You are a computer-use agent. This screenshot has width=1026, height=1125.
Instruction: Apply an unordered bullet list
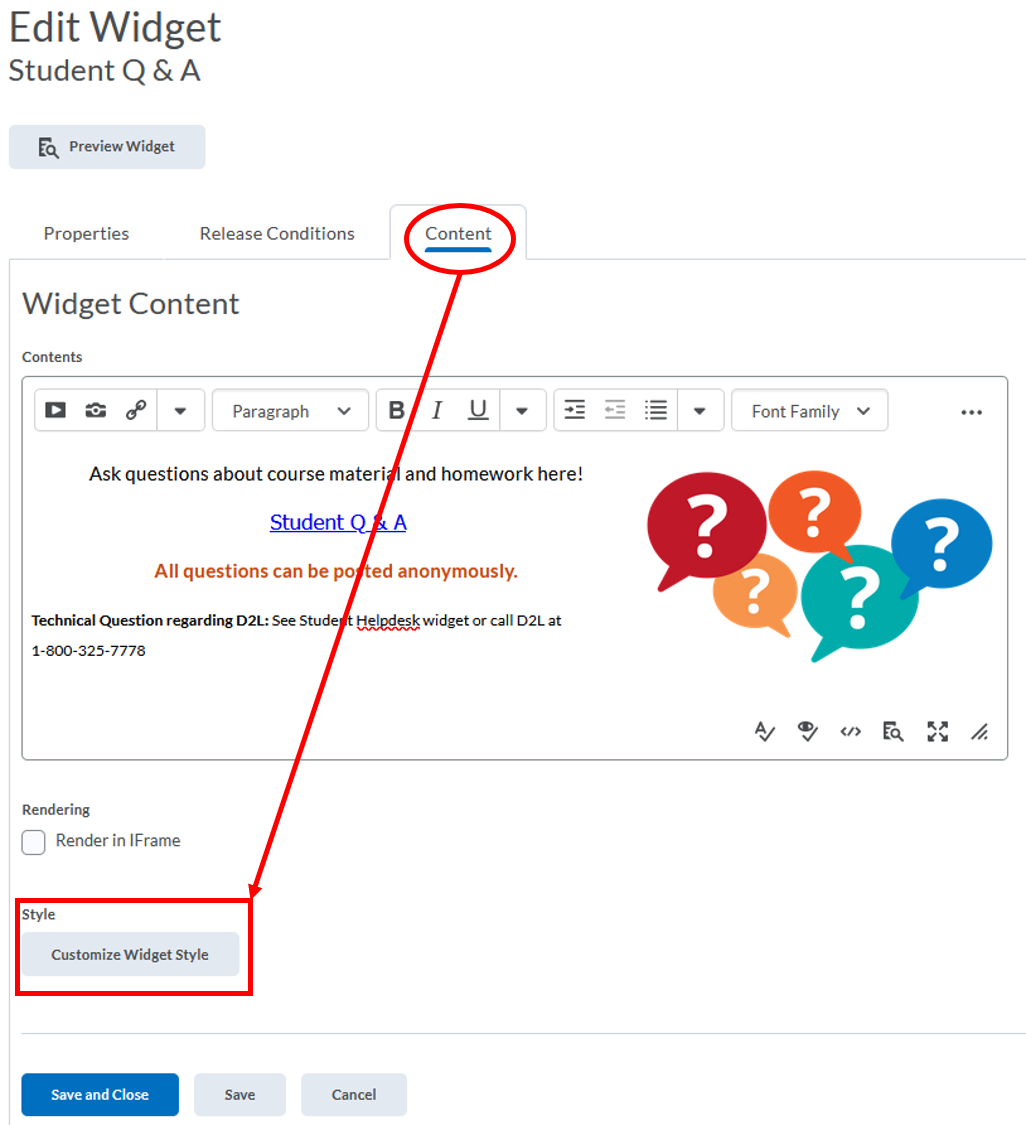pos(656,410)
